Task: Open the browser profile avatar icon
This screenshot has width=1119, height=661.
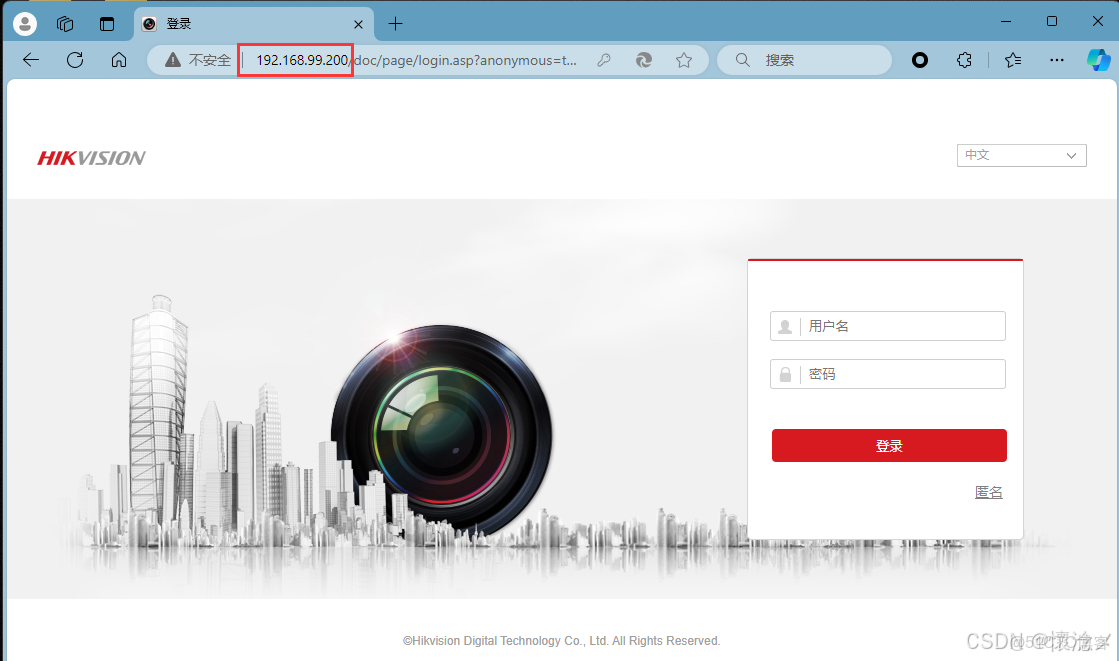Action: pos(25,24)
